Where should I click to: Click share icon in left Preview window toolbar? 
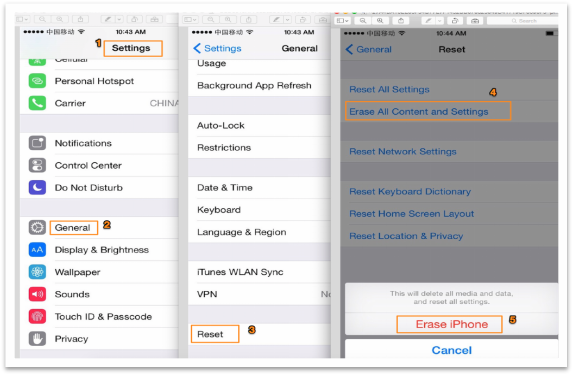80,19
